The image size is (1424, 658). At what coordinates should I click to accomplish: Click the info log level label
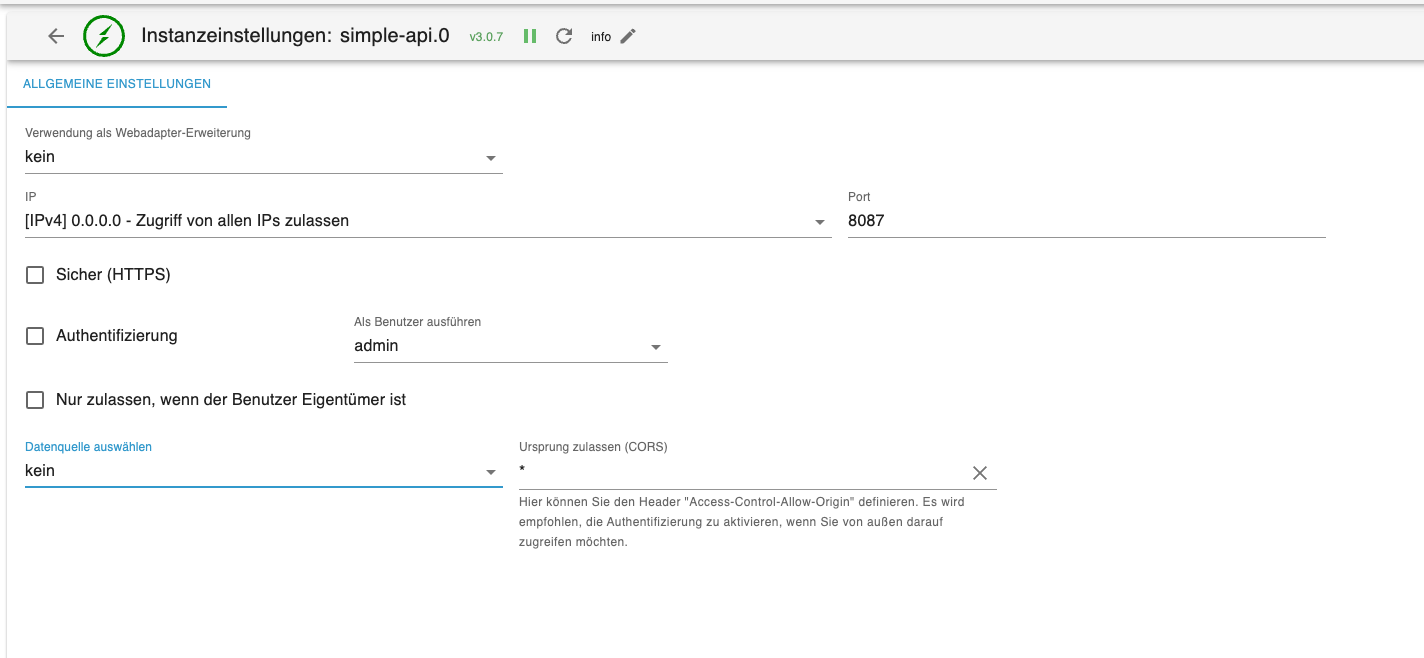(x=600, y=37)
